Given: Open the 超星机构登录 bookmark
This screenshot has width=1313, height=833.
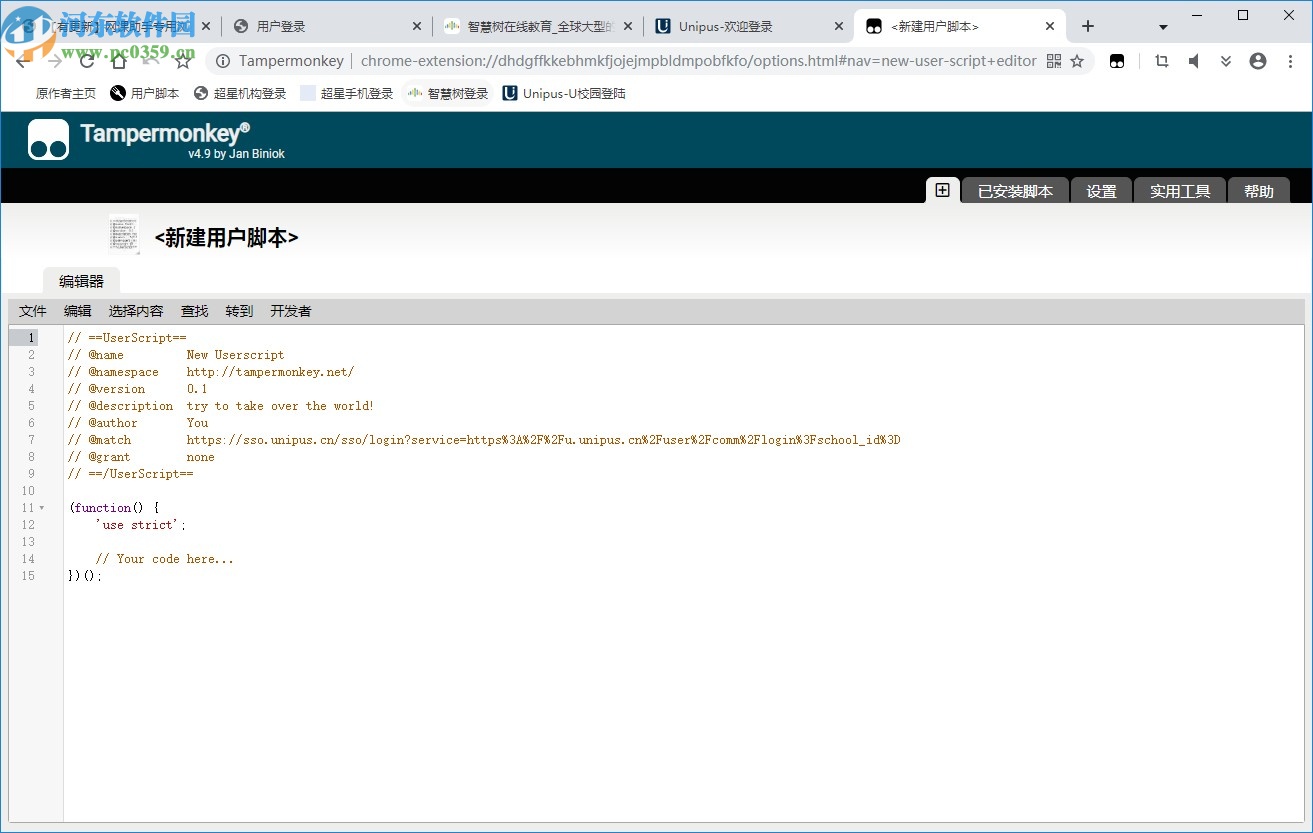Looking at the screenshot, I should (240, 93).
